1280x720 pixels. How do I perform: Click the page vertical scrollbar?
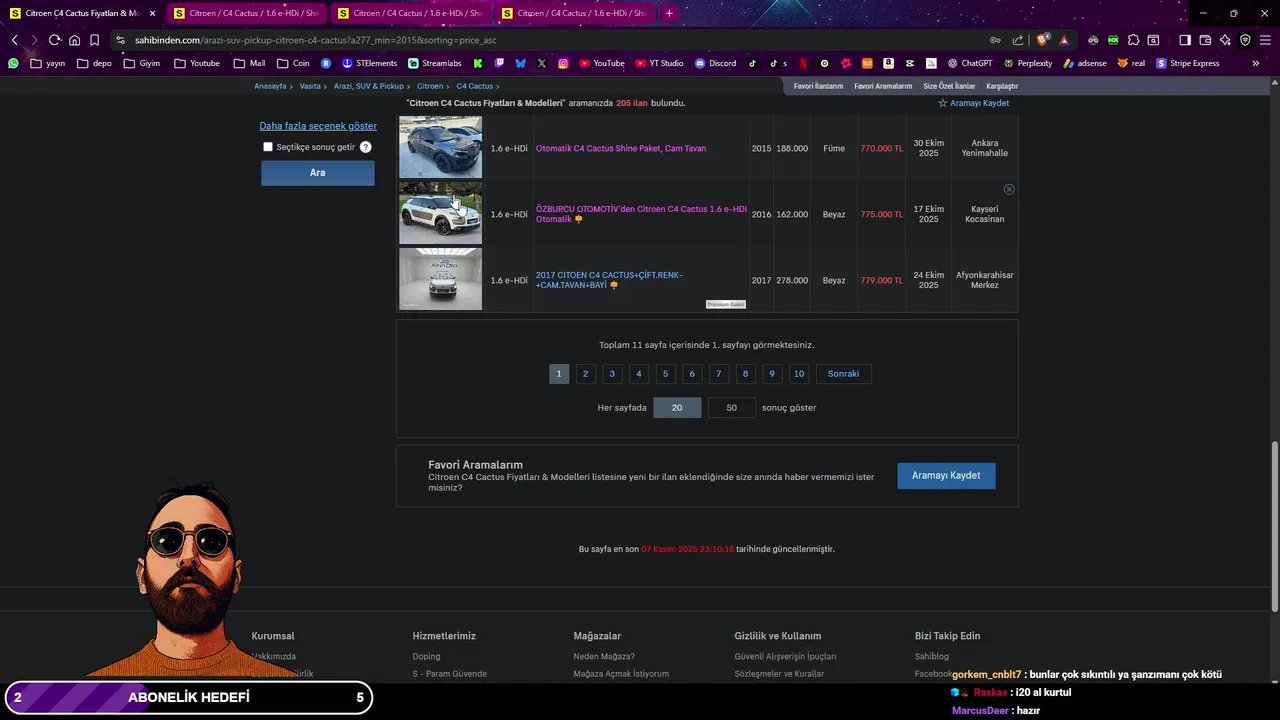pos(1274,525)
